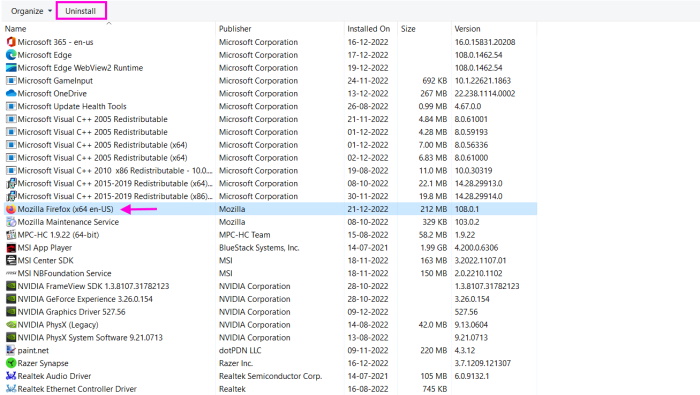
Task: Click the 105 MB size cell
Action: pyautogui.click(x=433, y=376)
